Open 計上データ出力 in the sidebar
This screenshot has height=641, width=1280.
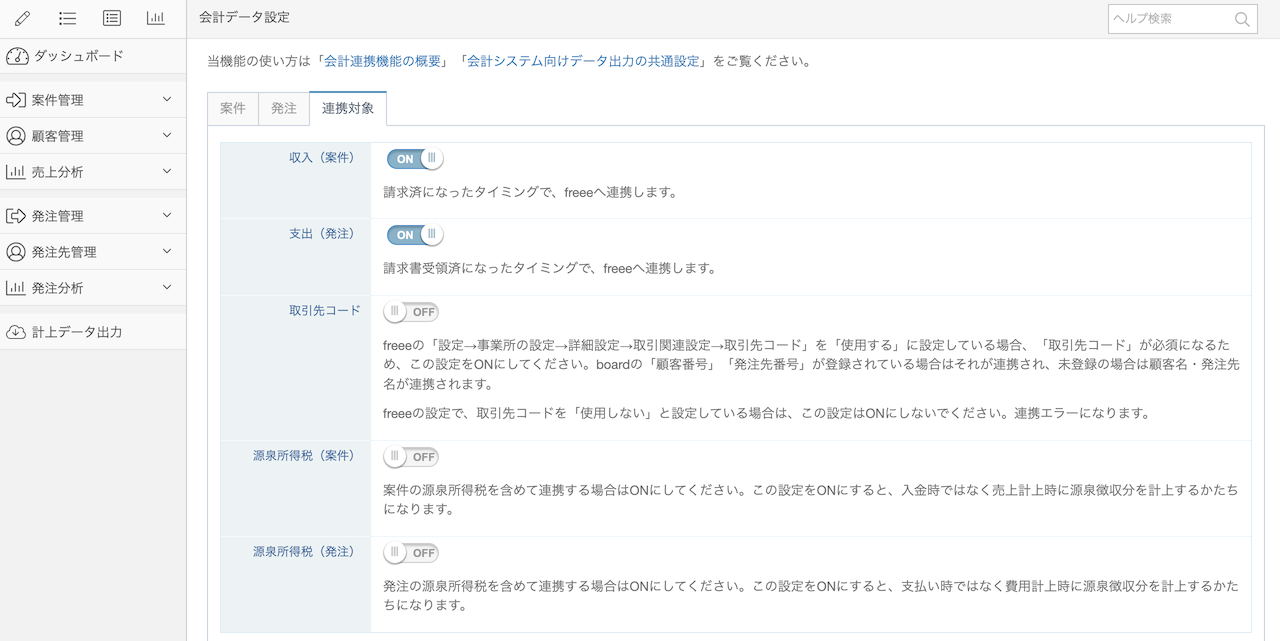[93, 332]
